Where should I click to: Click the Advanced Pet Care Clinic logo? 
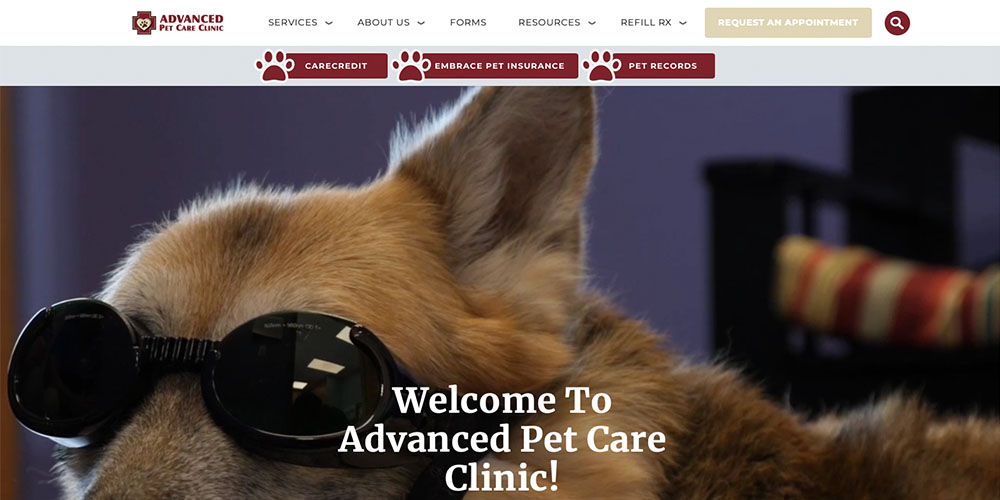pos(178,23)
